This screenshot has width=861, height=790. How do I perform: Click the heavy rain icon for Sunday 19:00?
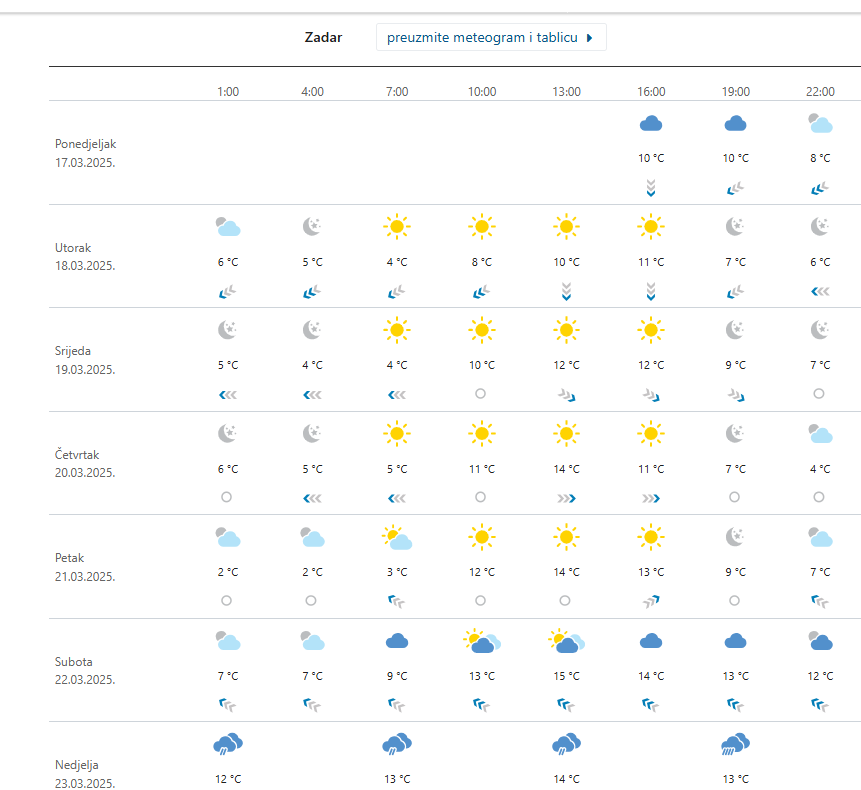(x=735, y=744)
